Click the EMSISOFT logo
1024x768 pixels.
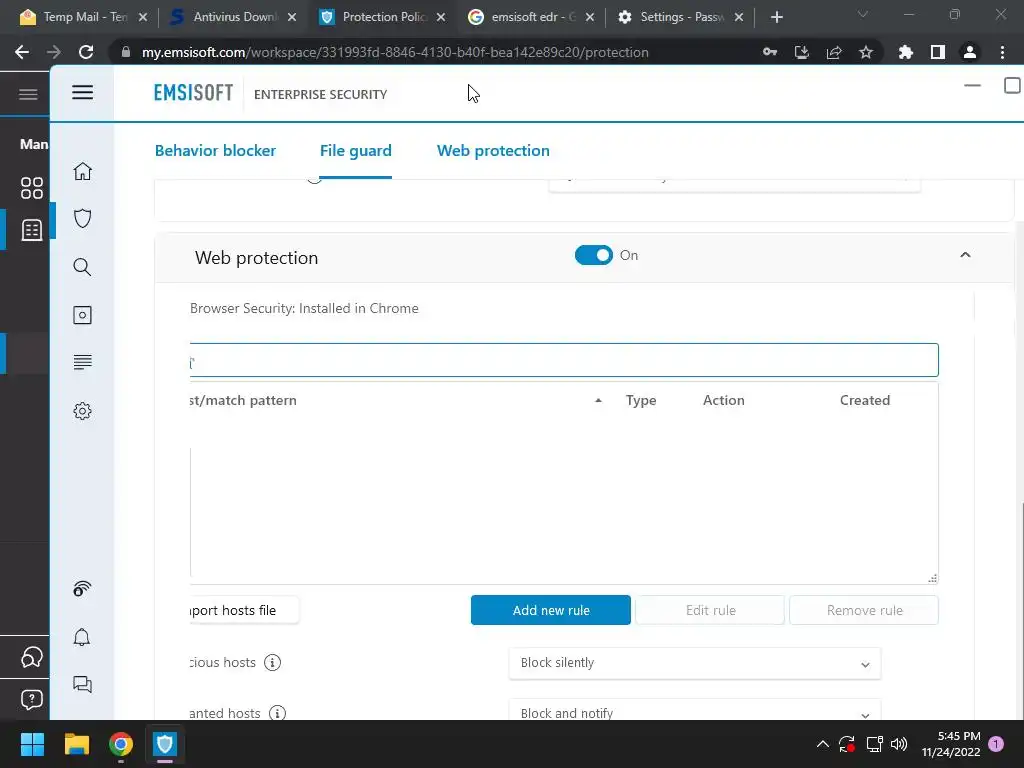(x=193, y=93)
